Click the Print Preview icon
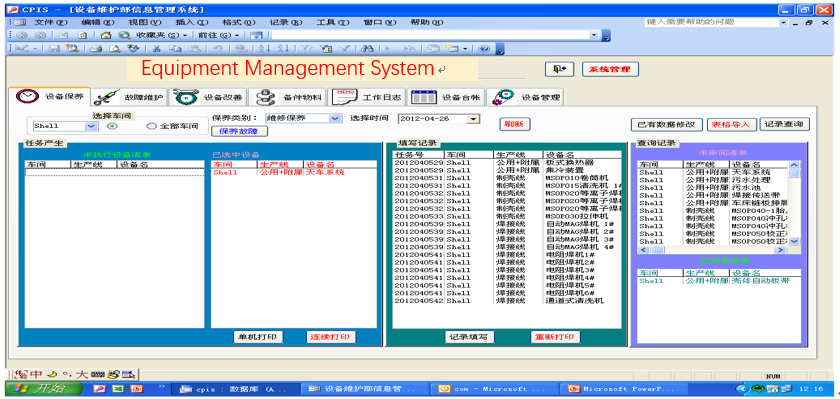The image size is (840, 399). click(115, 49)
